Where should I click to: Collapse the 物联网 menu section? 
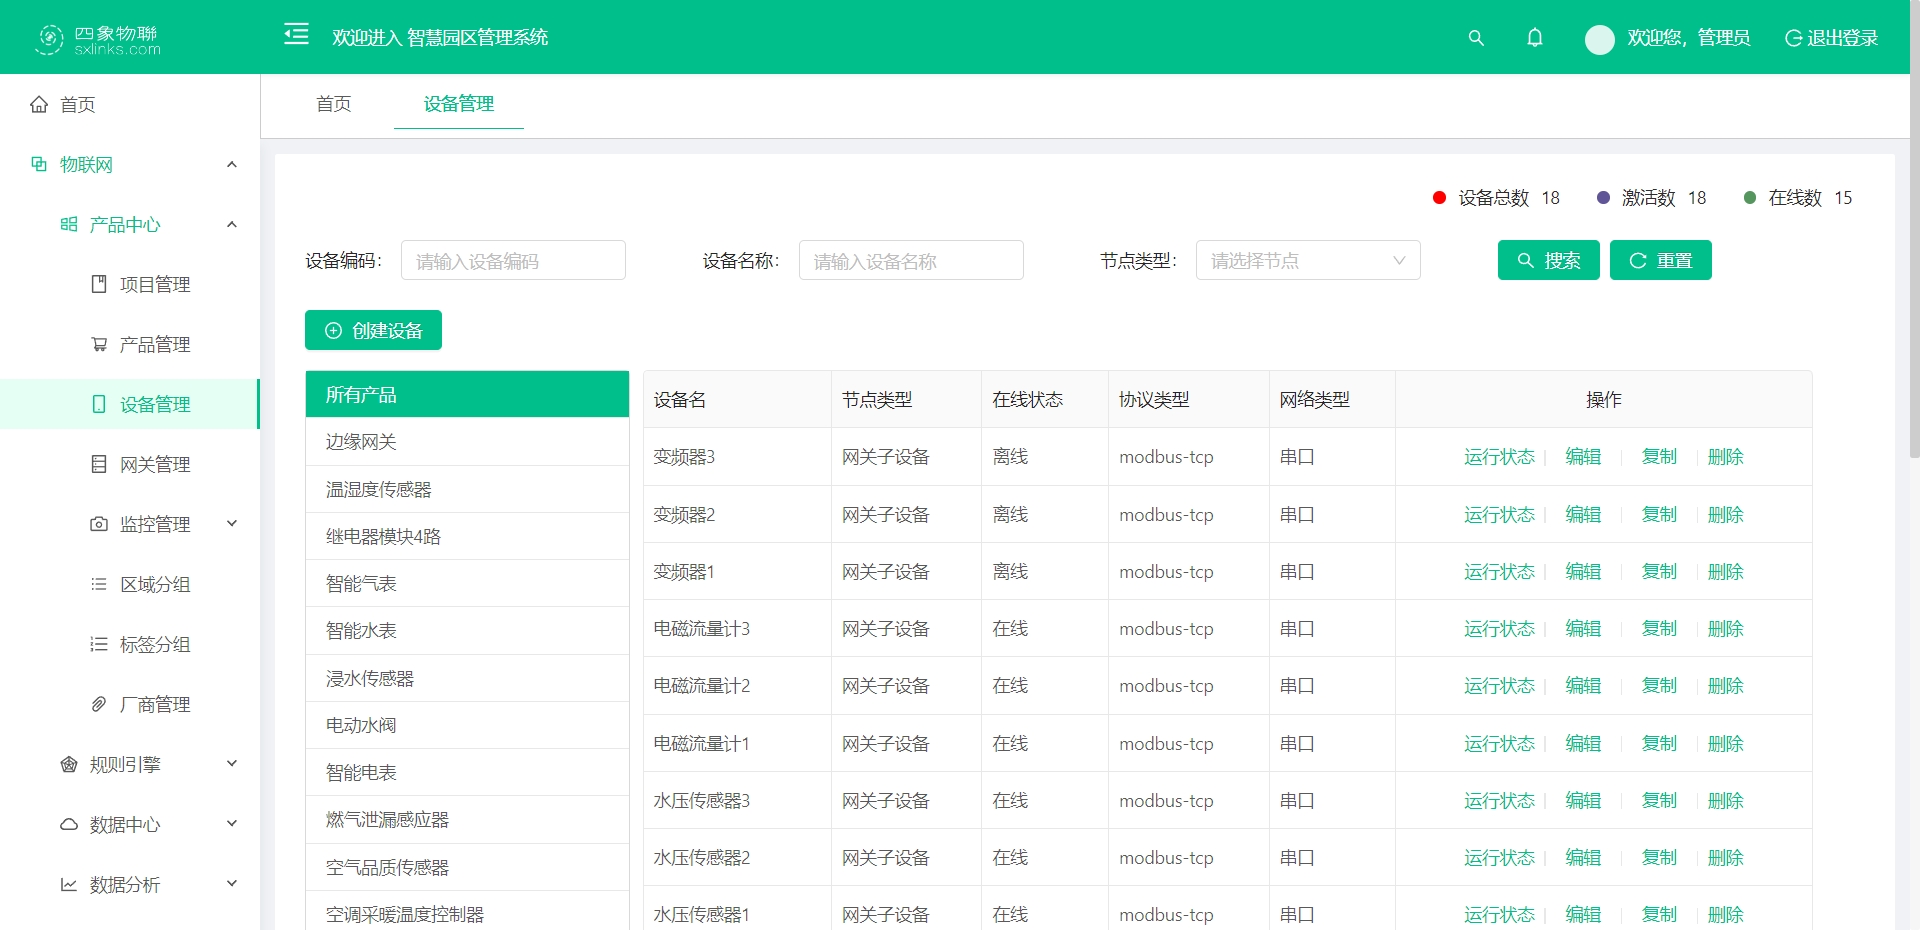(232, 165)
